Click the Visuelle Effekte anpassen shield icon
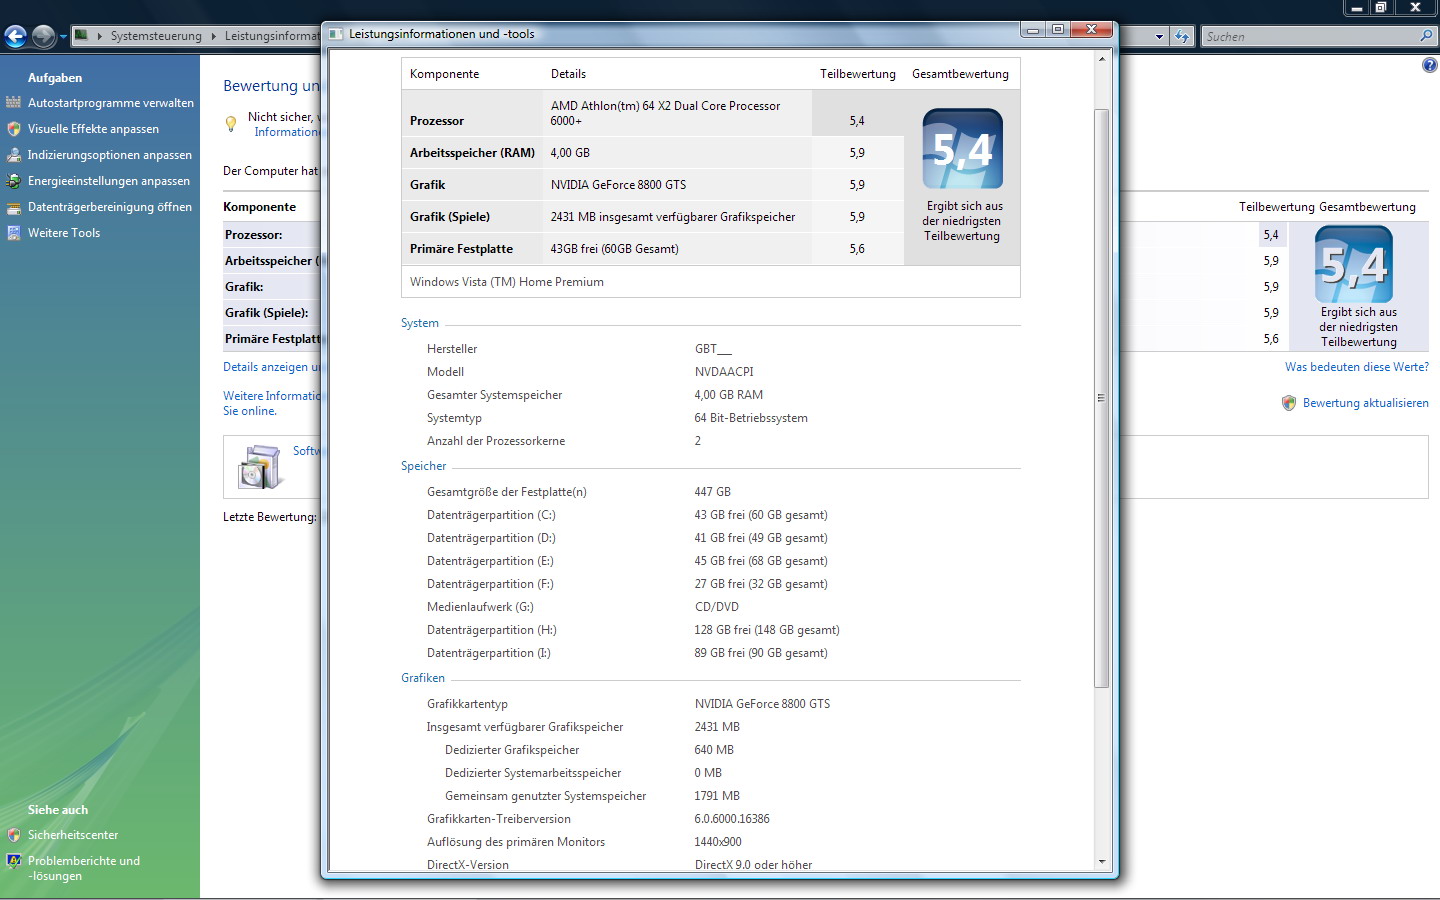This screenshot has height=900, width=1440. tap(13, 129)
